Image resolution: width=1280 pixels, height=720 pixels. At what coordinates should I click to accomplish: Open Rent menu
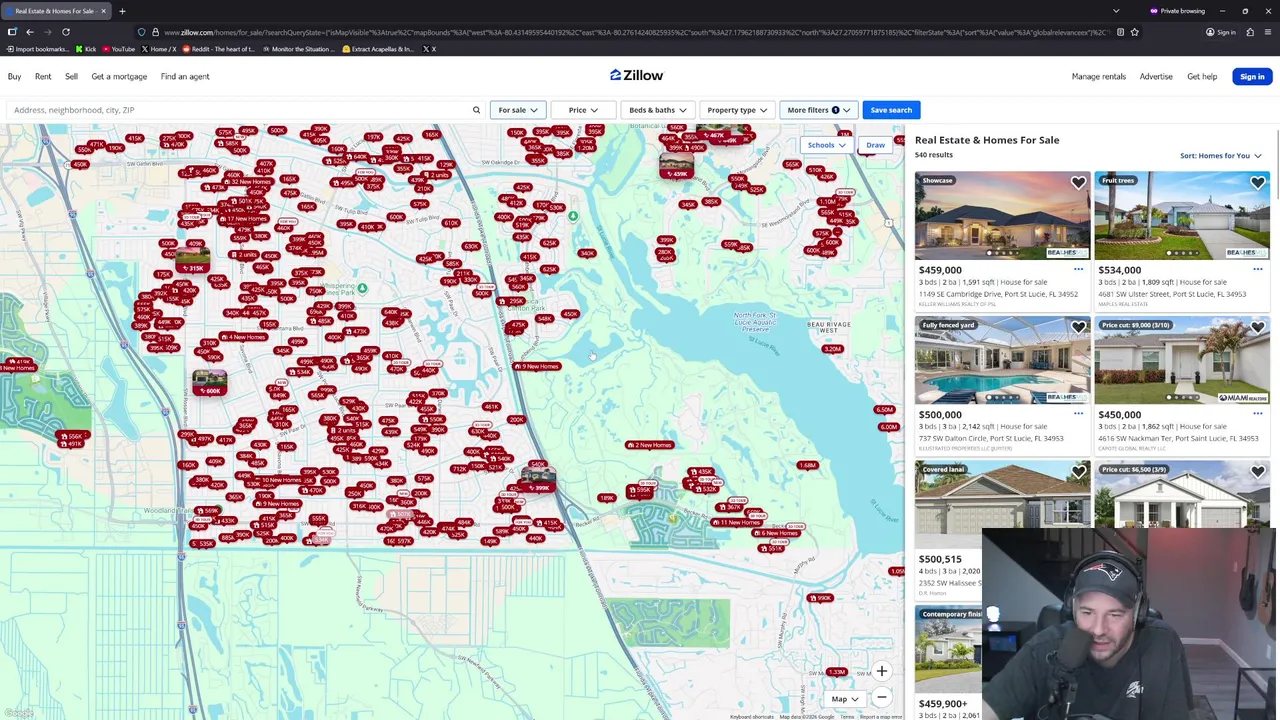click(x=43, y=76)
